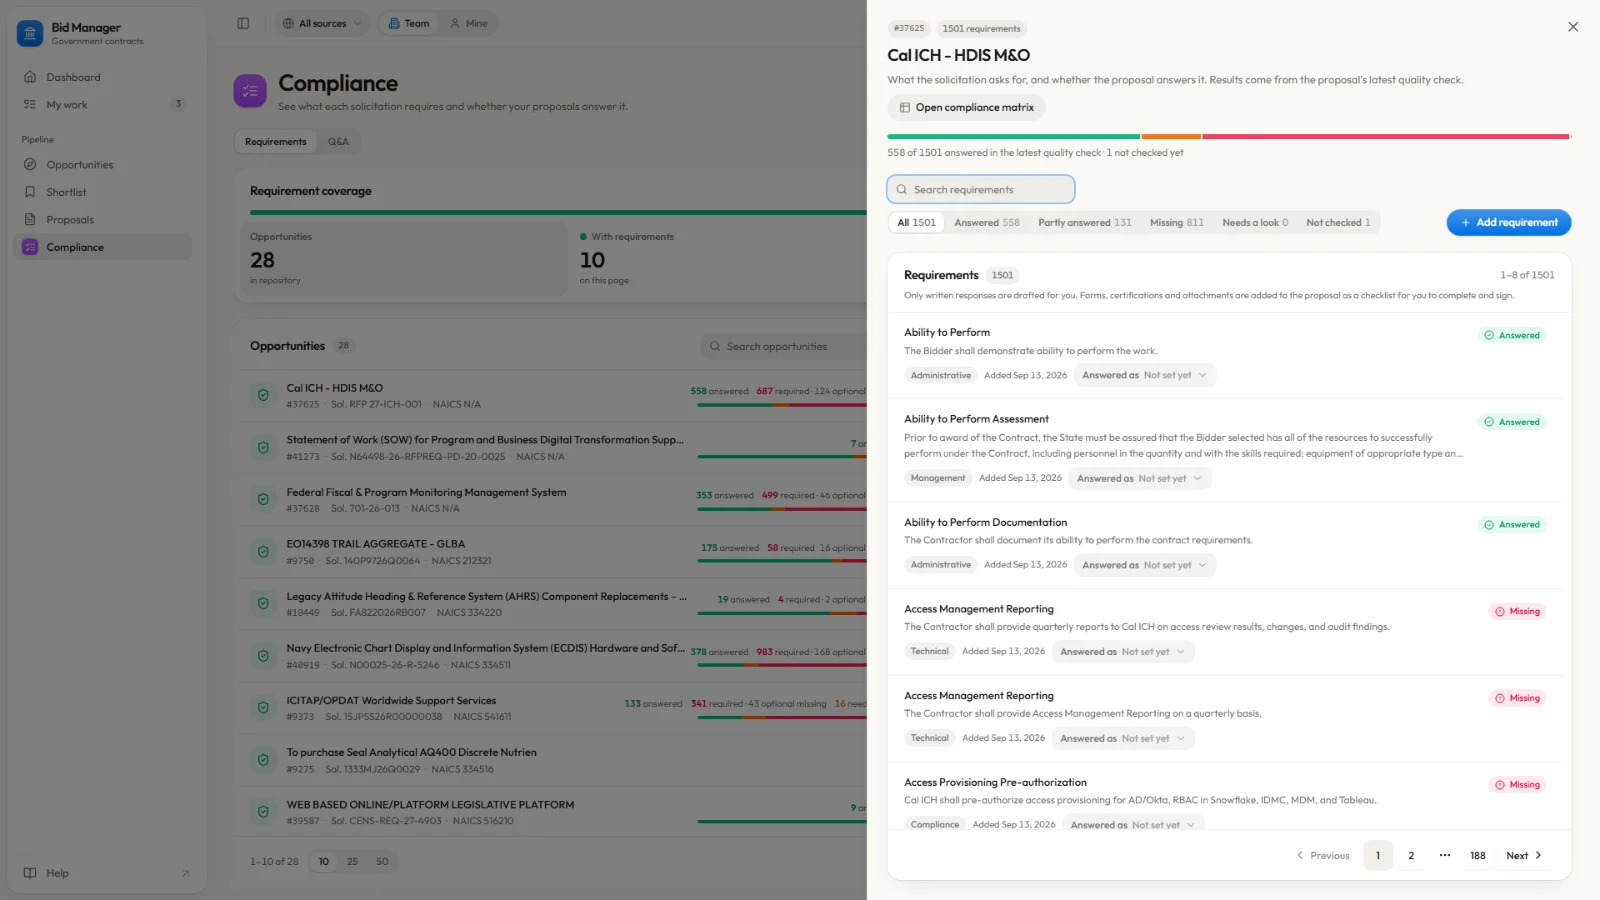Click Missing badge on Access Provisioning Pre-authorization

tap(1517, 785)
